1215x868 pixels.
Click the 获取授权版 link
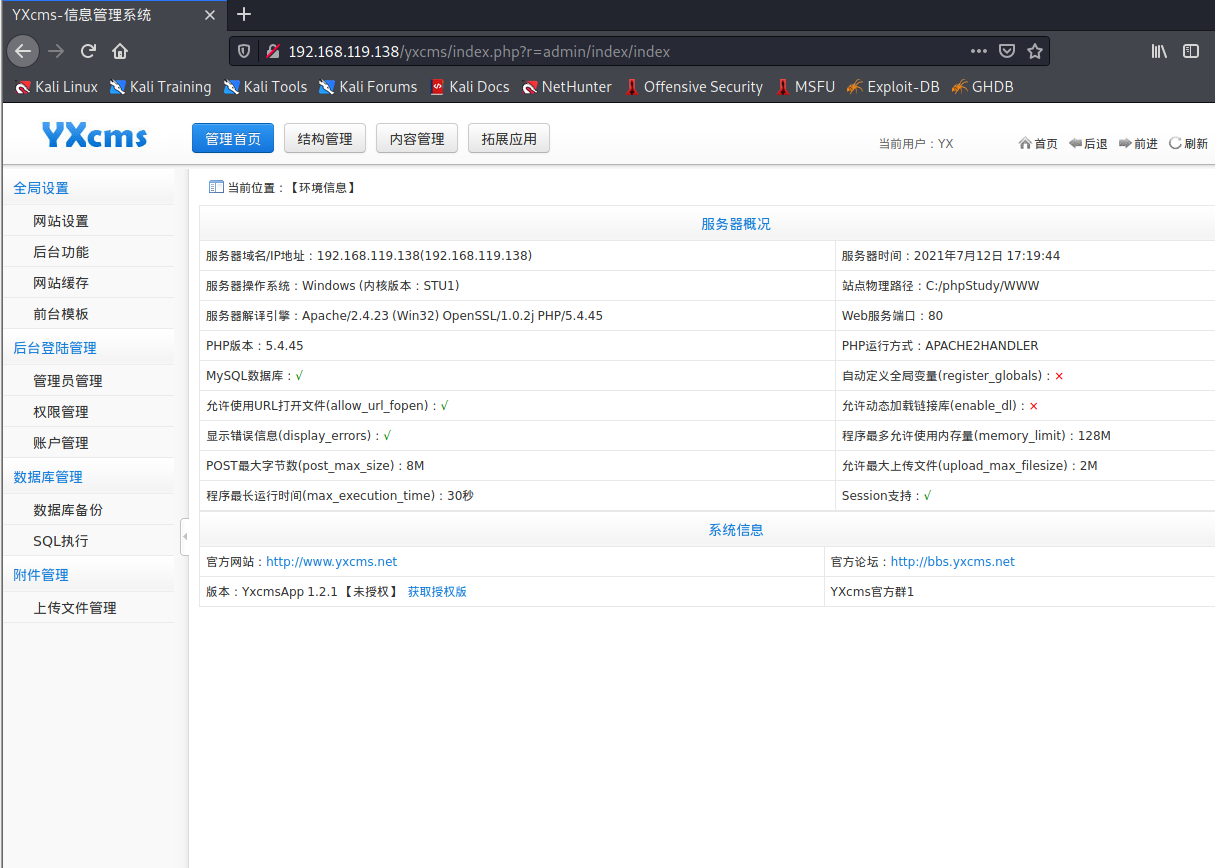point(437,592)
